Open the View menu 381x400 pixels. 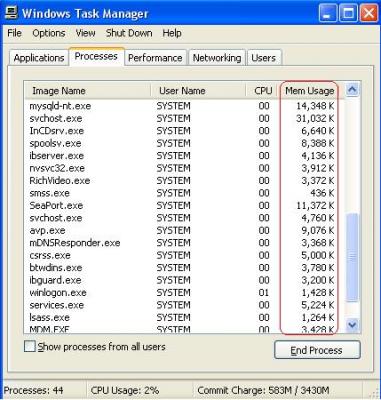[x=85, y=33]
